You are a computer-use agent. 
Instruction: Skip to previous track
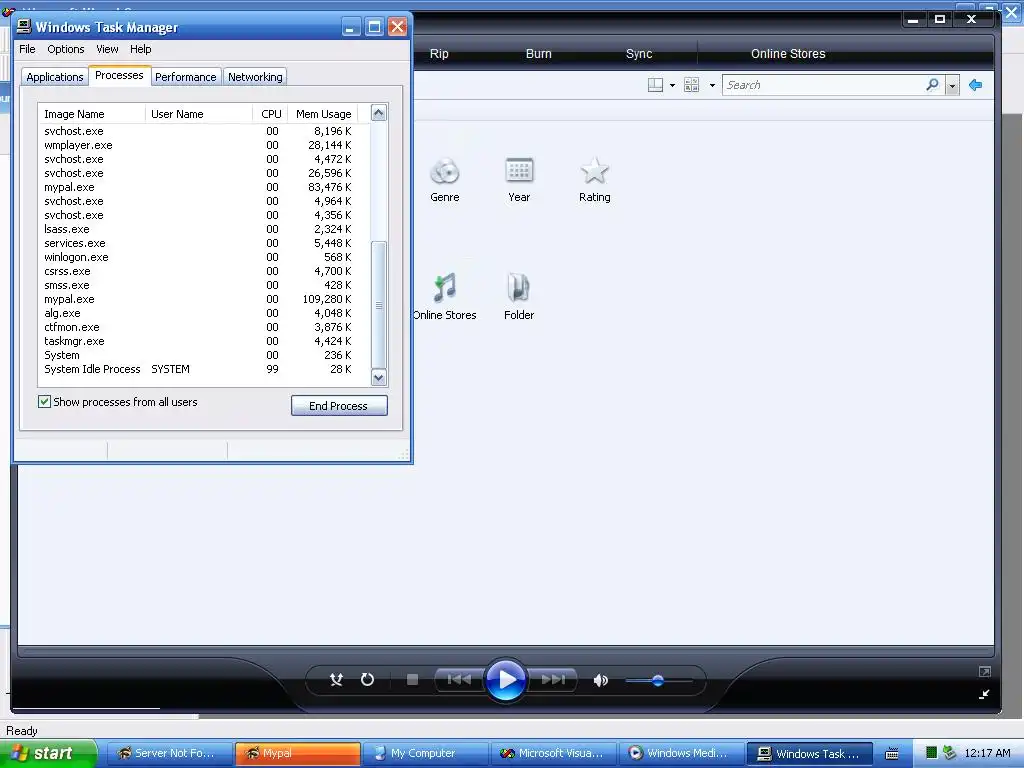(x=459, y=680)
